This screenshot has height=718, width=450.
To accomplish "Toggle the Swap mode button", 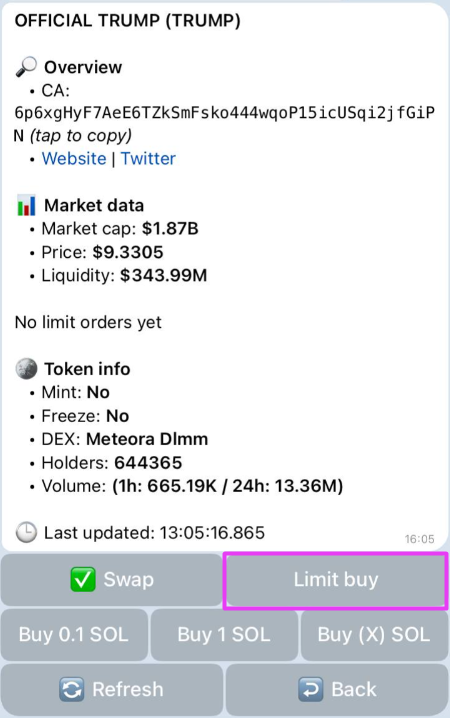I will click(112, 580).
